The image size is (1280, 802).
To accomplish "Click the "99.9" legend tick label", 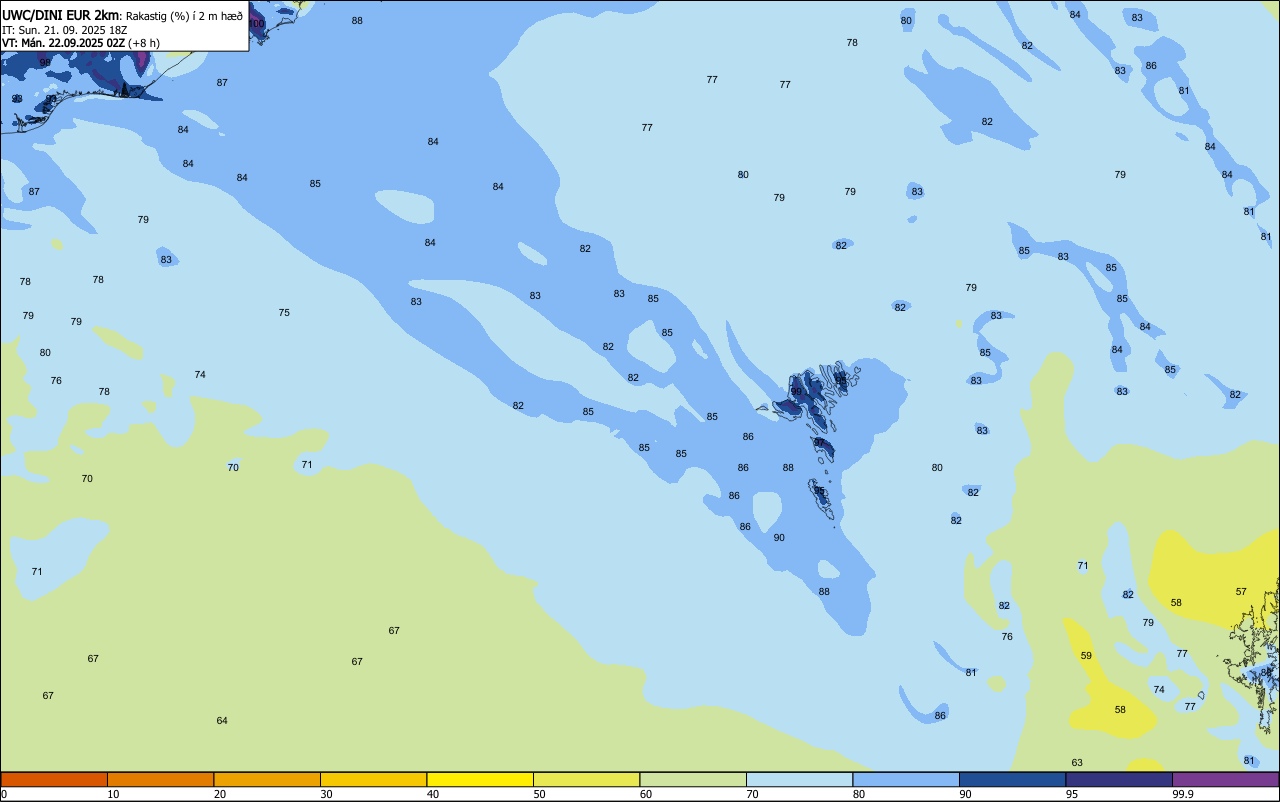I will (1183, 794).
